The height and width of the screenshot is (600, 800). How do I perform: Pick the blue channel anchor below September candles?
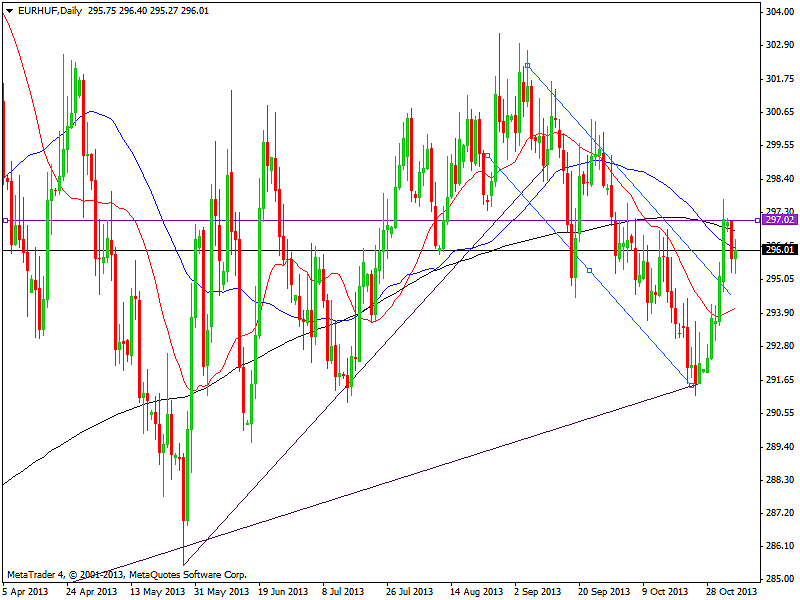(x=589, y=270)
